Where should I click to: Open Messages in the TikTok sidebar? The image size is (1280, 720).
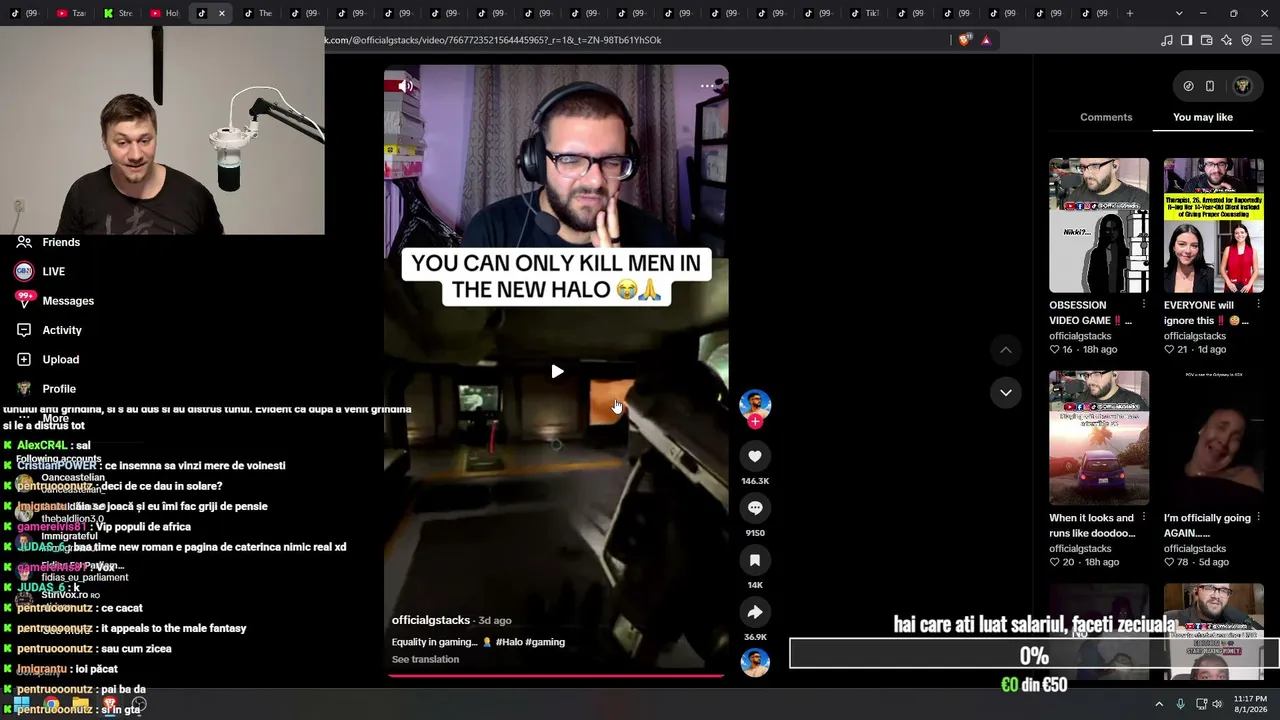point(54,301)
